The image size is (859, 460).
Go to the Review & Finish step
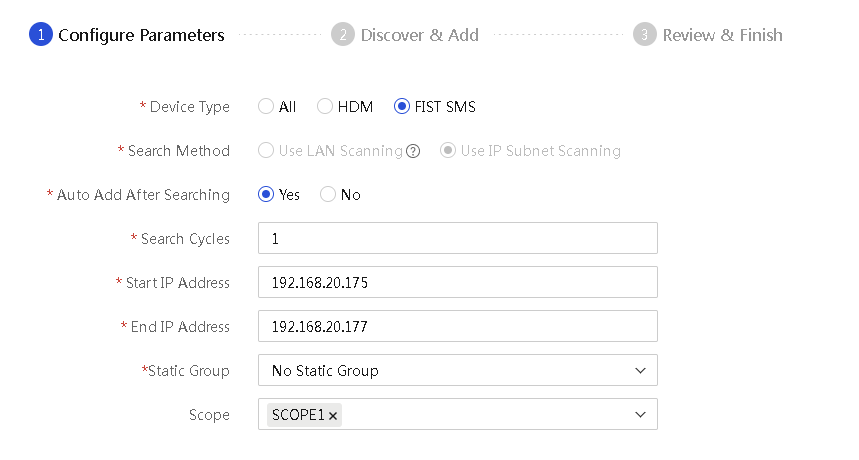tap(723, 35)
